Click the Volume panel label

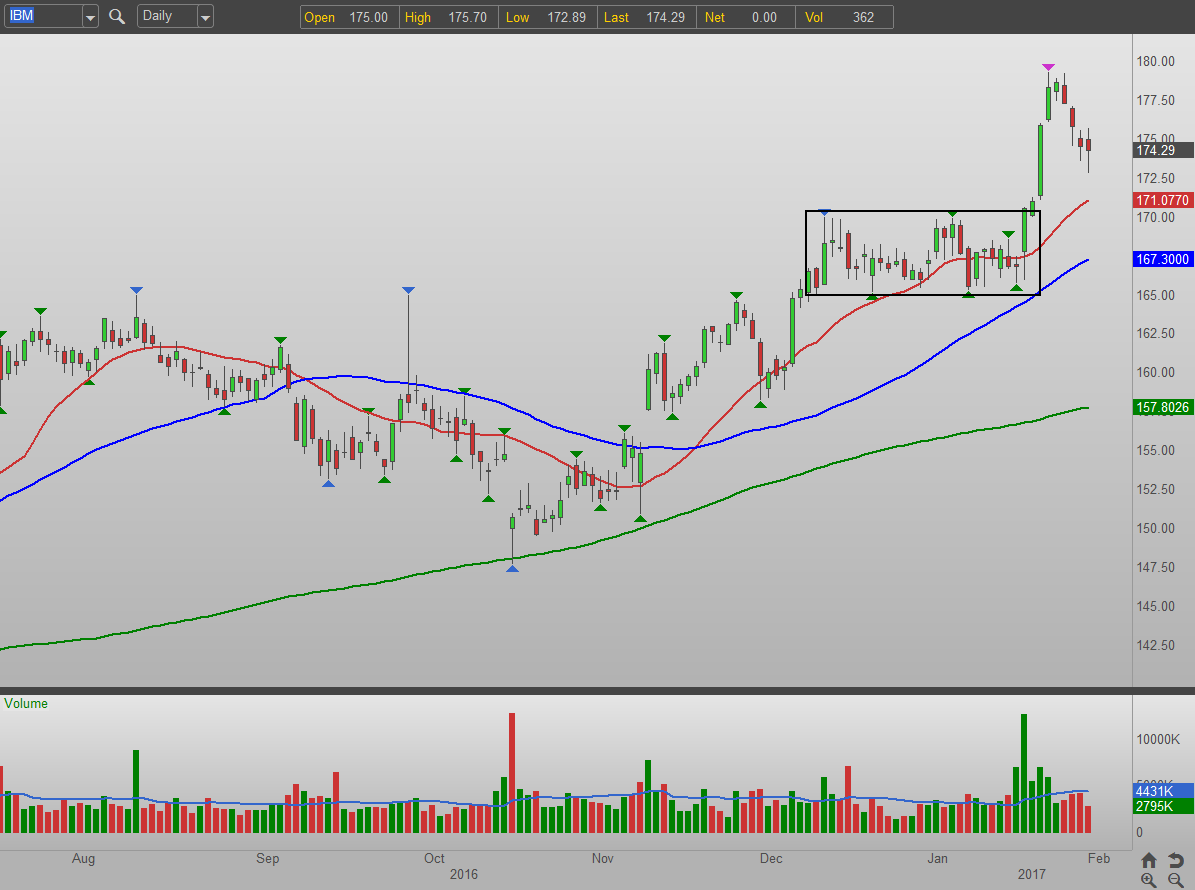pos(26,703)
